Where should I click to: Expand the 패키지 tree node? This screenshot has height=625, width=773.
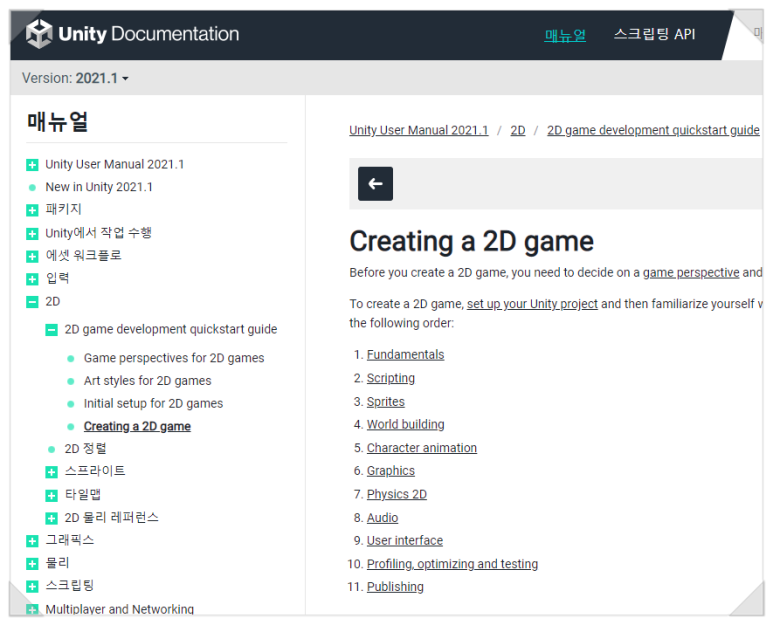(32, 210)
